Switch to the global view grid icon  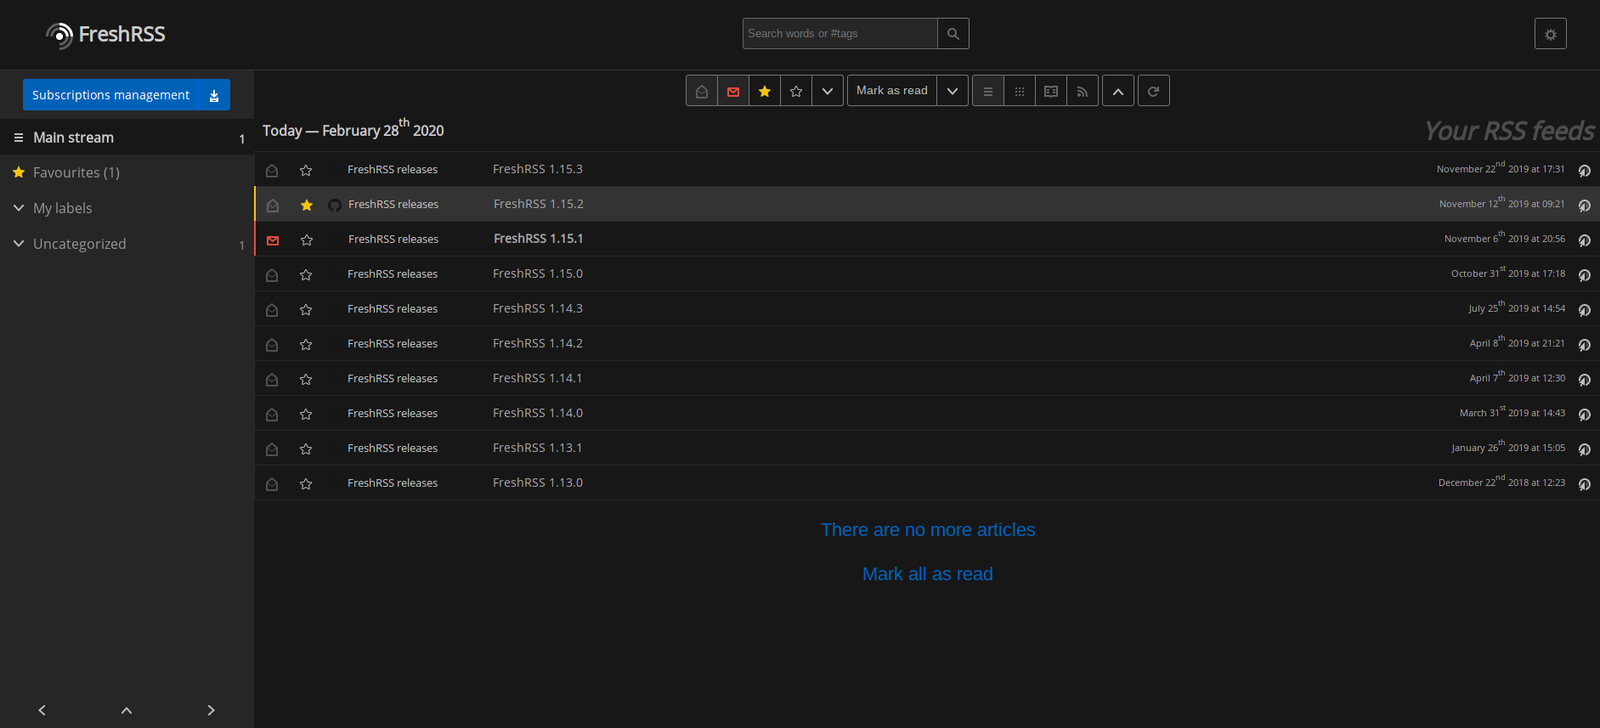pos(1019,91)
